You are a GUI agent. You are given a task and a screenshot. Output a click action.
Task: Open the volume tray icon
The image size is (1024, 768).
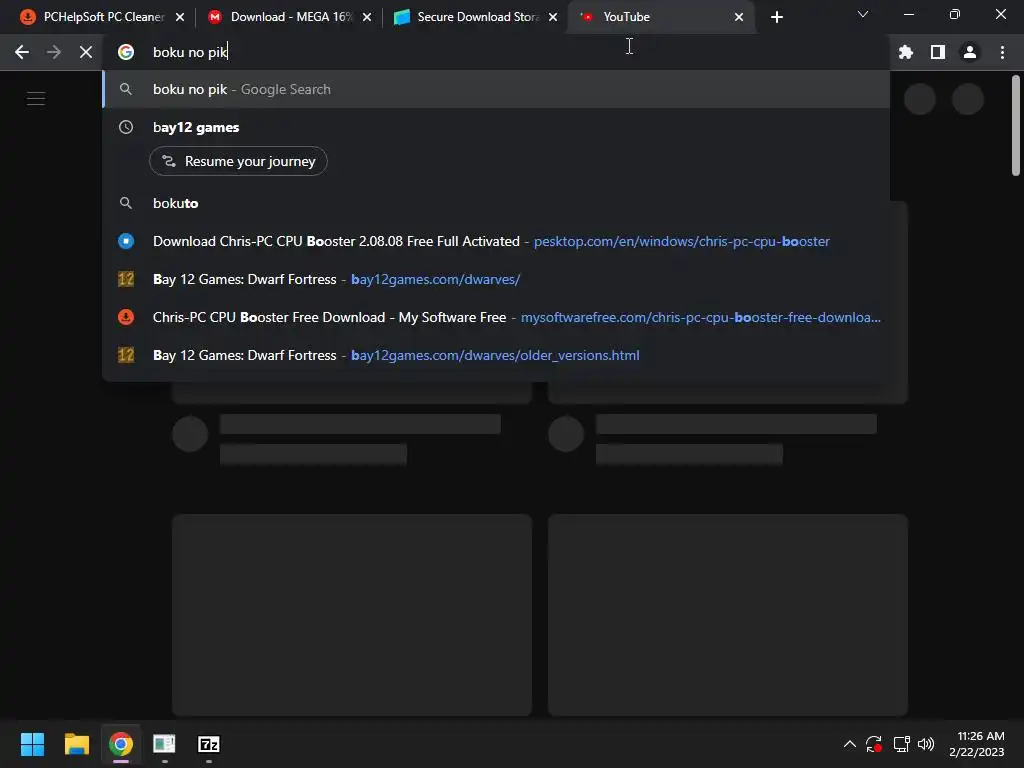click(x=926, y=744)
